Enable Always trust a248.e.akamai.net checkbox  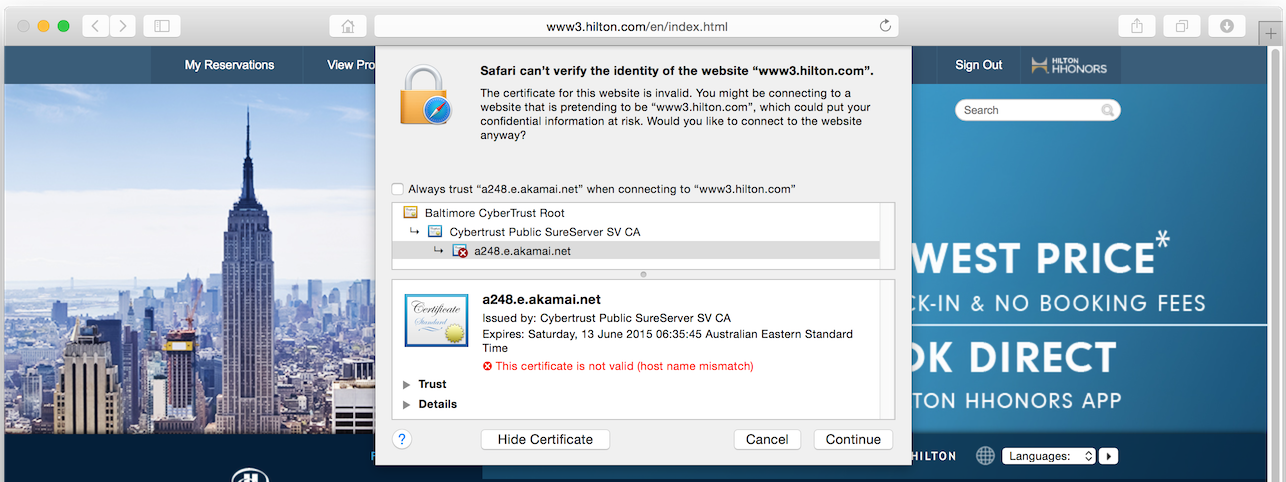(x=398, y=189)
